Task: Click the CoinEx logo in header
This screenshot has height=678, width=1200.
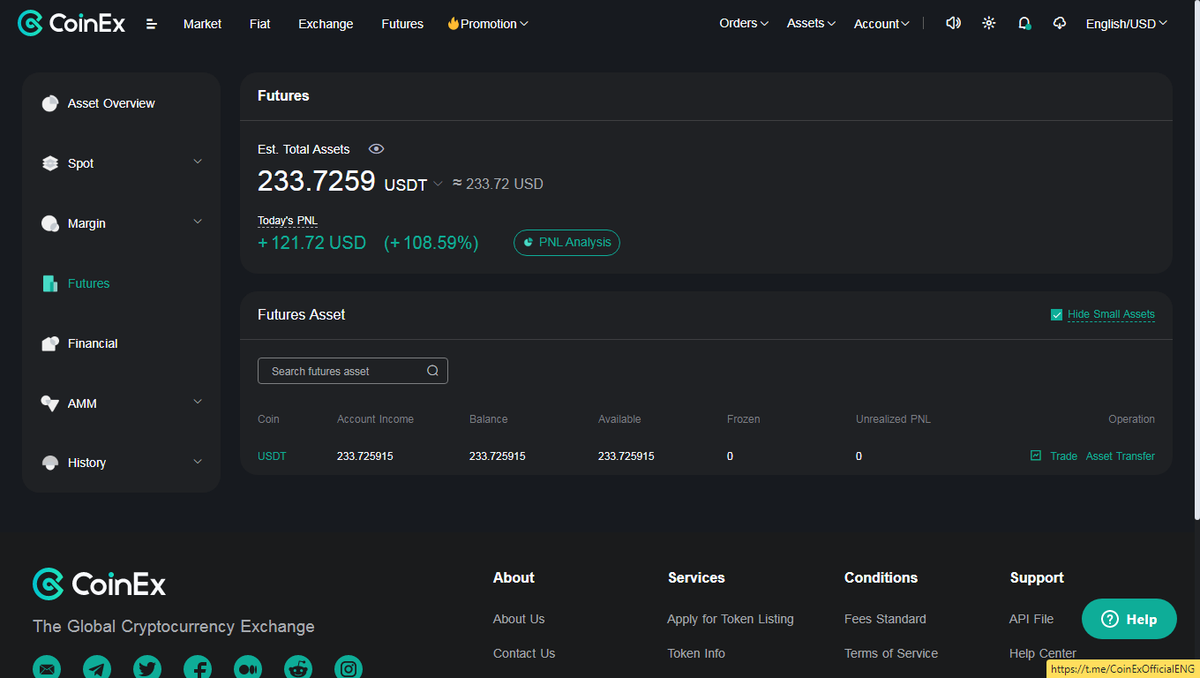Action: coord(72,23)
